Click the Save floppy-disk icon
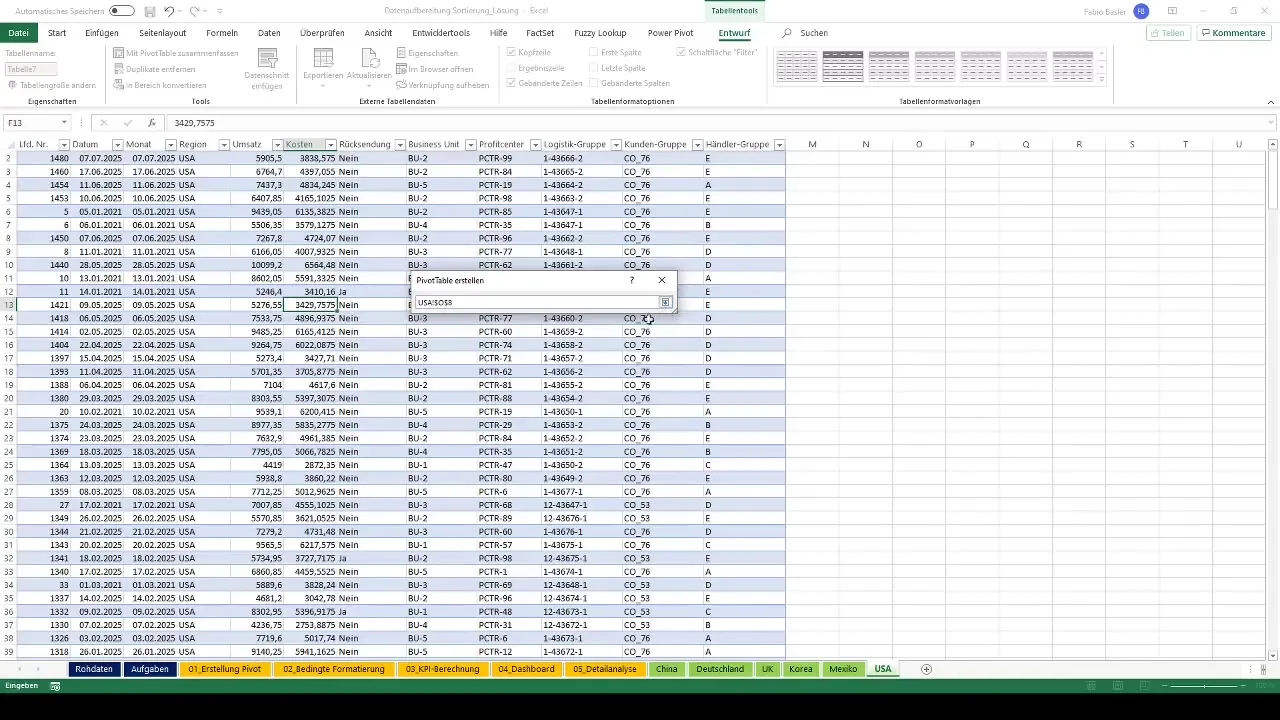 pyautogui.click(x=149, y=11)
